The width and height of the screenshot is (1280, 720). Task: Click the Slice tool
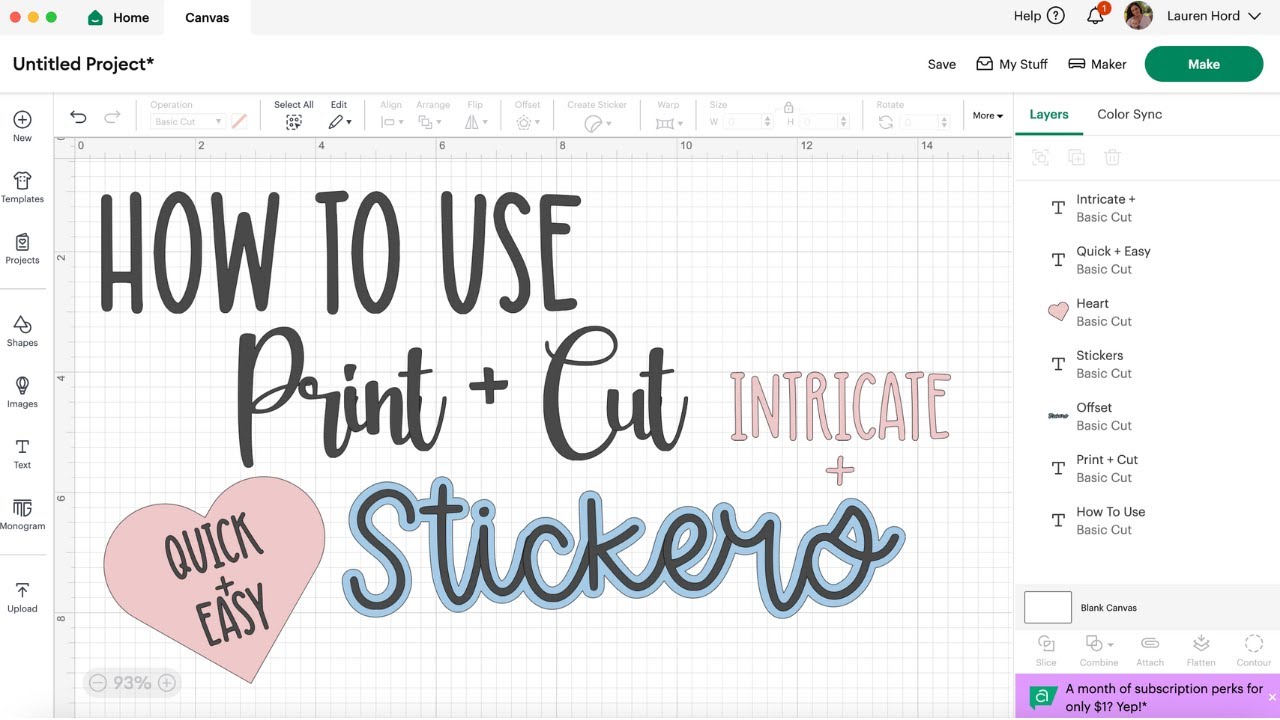(x=1046, y=650)
